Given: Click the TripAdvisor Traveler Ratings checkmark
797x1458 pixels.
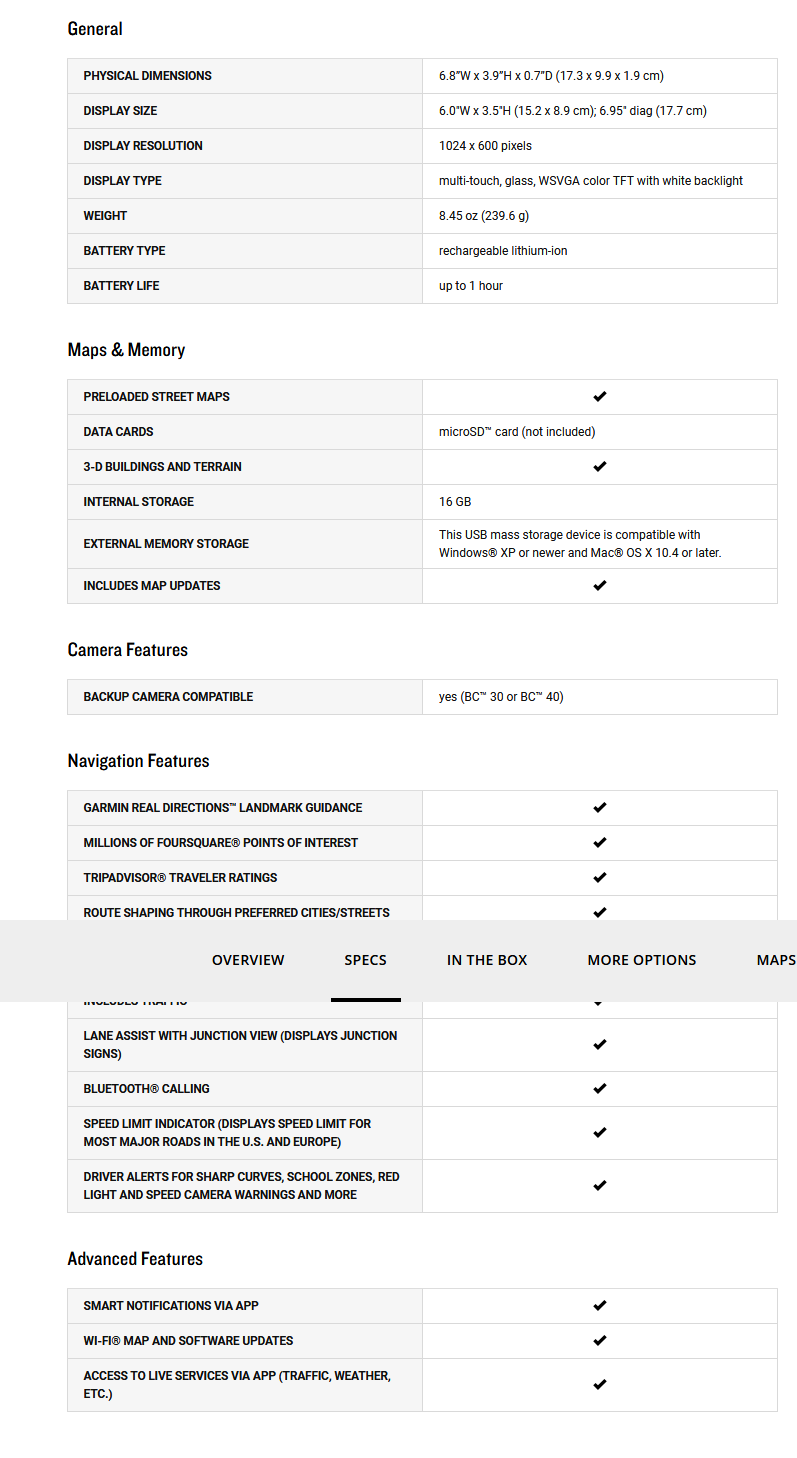Looking at the screenshot, I should [600, 878].
